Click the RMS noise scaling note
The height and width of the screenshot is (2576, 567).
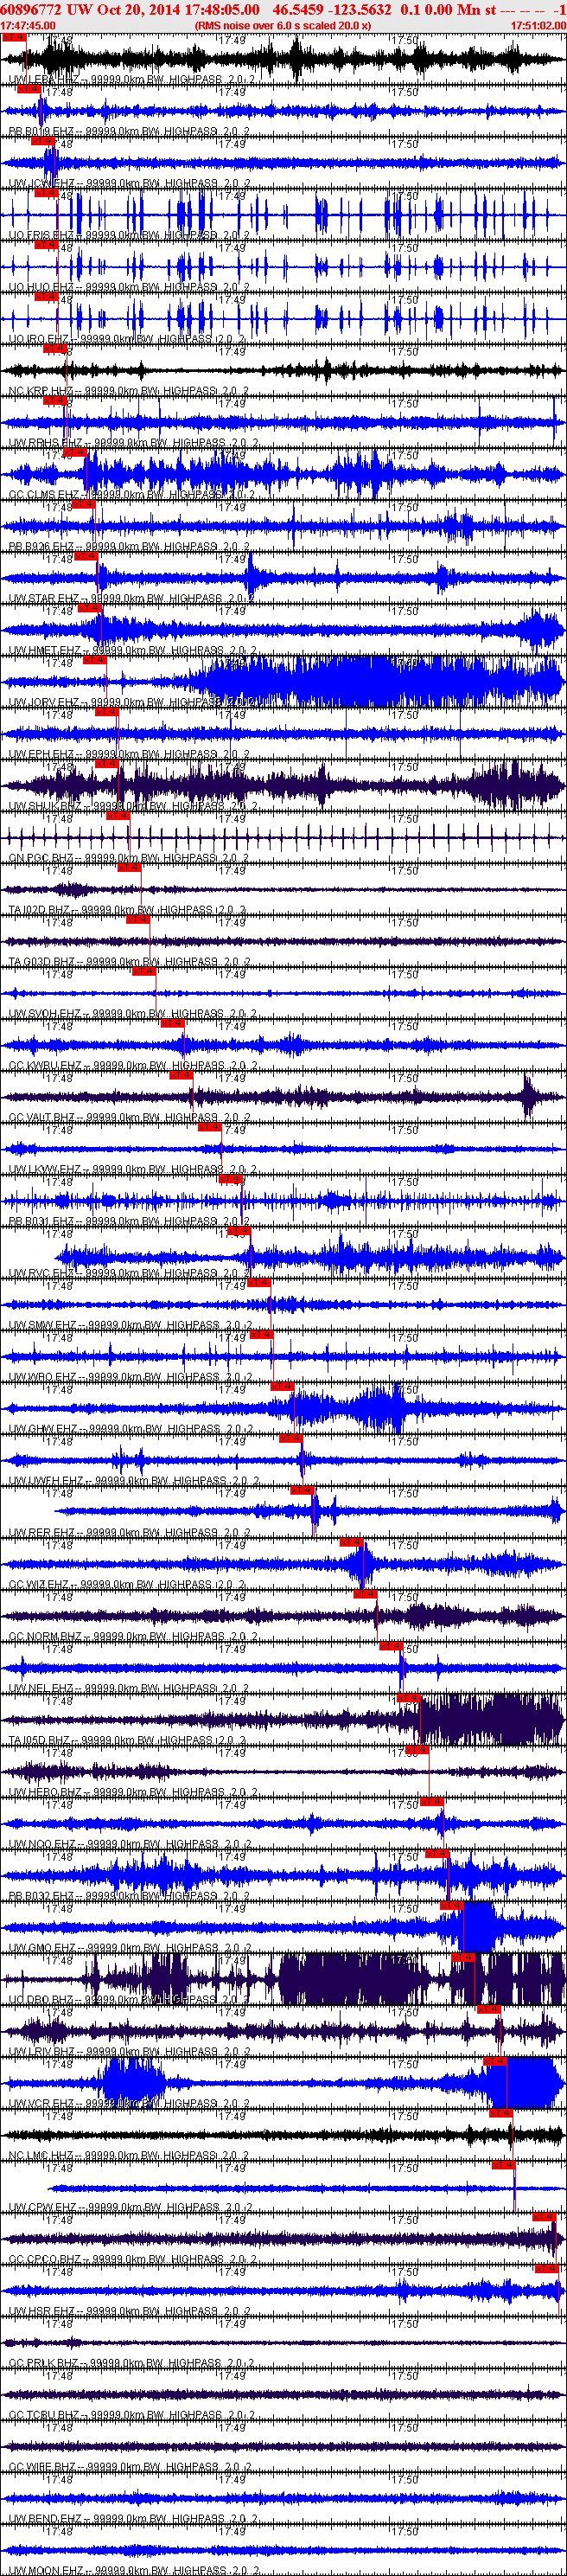pos(283,26)
